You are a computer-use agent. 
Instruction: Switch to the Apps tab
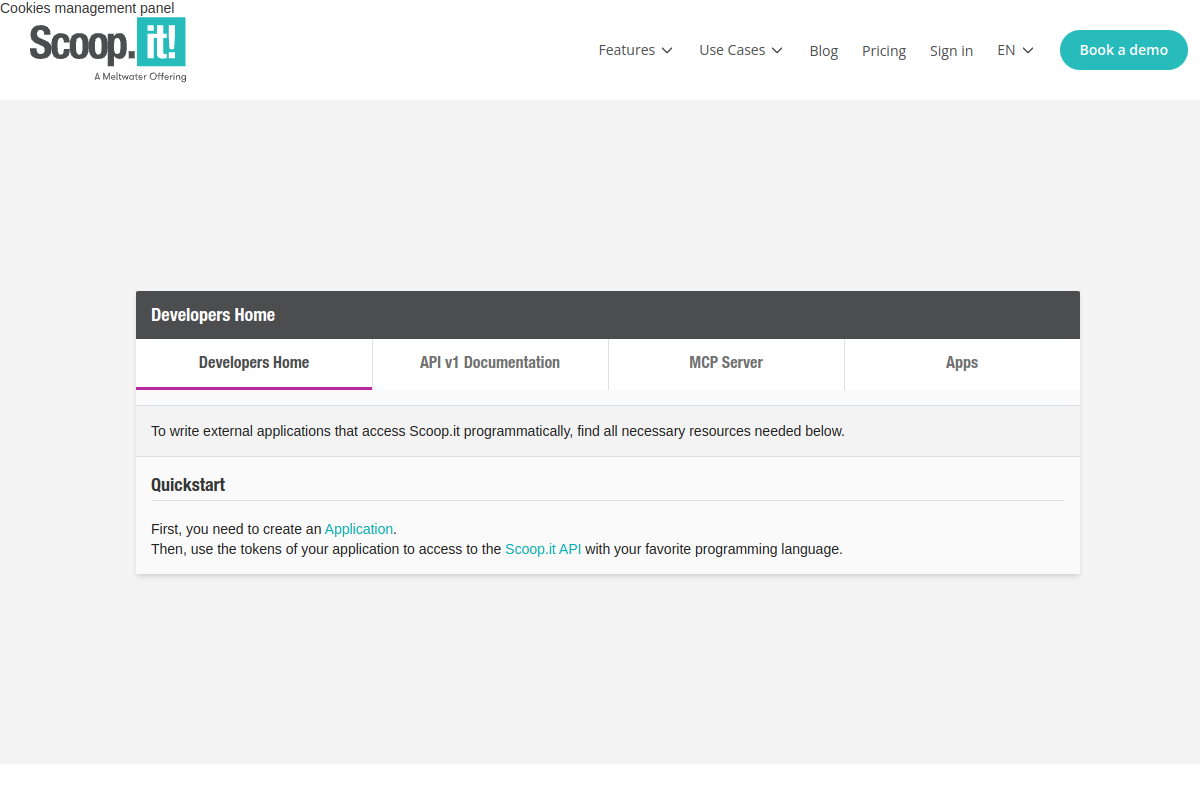[x=962, y=363]
